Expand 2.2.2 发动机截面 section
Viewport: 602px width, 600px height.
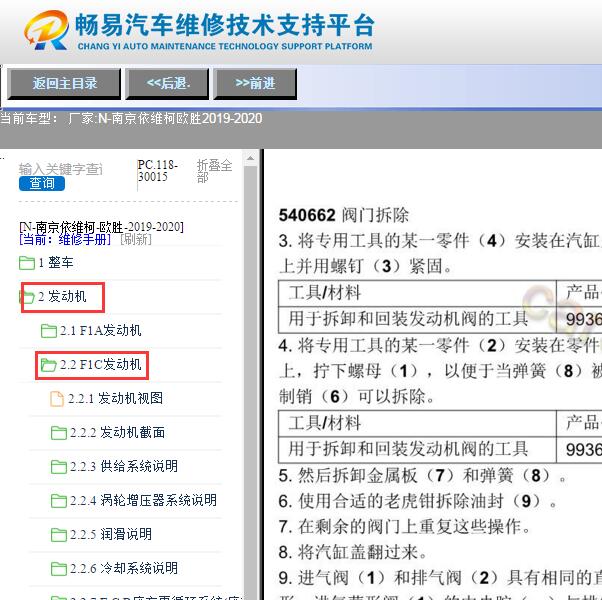(x=117, y=433)
